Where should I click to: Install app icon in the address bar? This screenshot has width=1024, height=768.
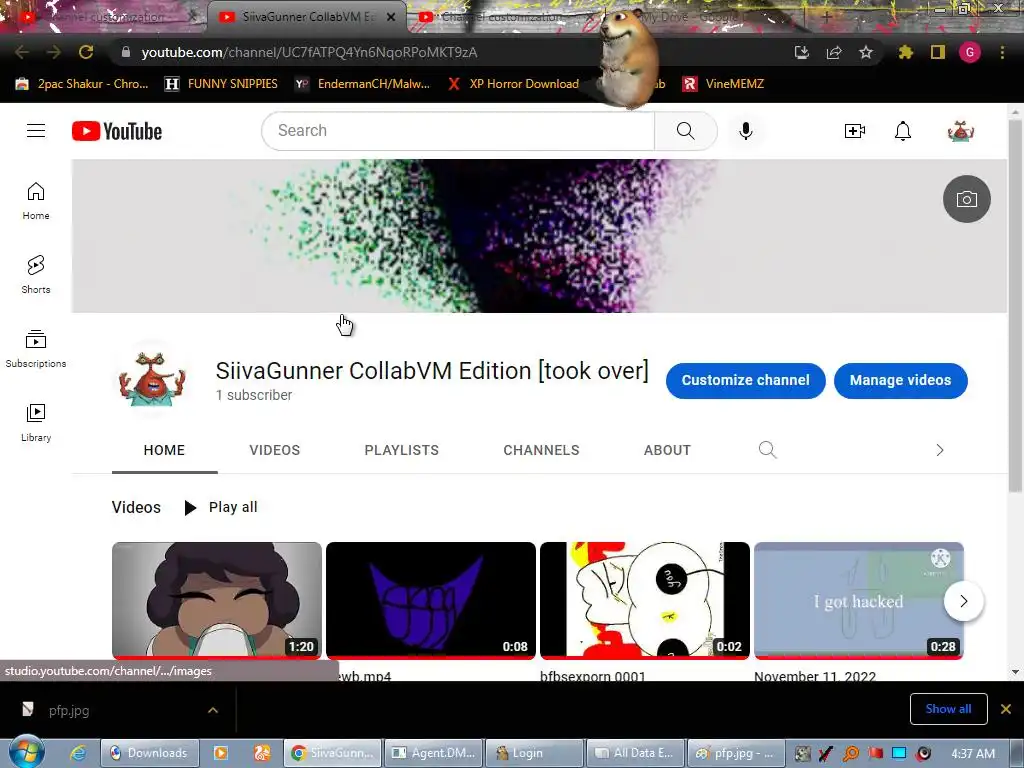[x=802, y=52]
